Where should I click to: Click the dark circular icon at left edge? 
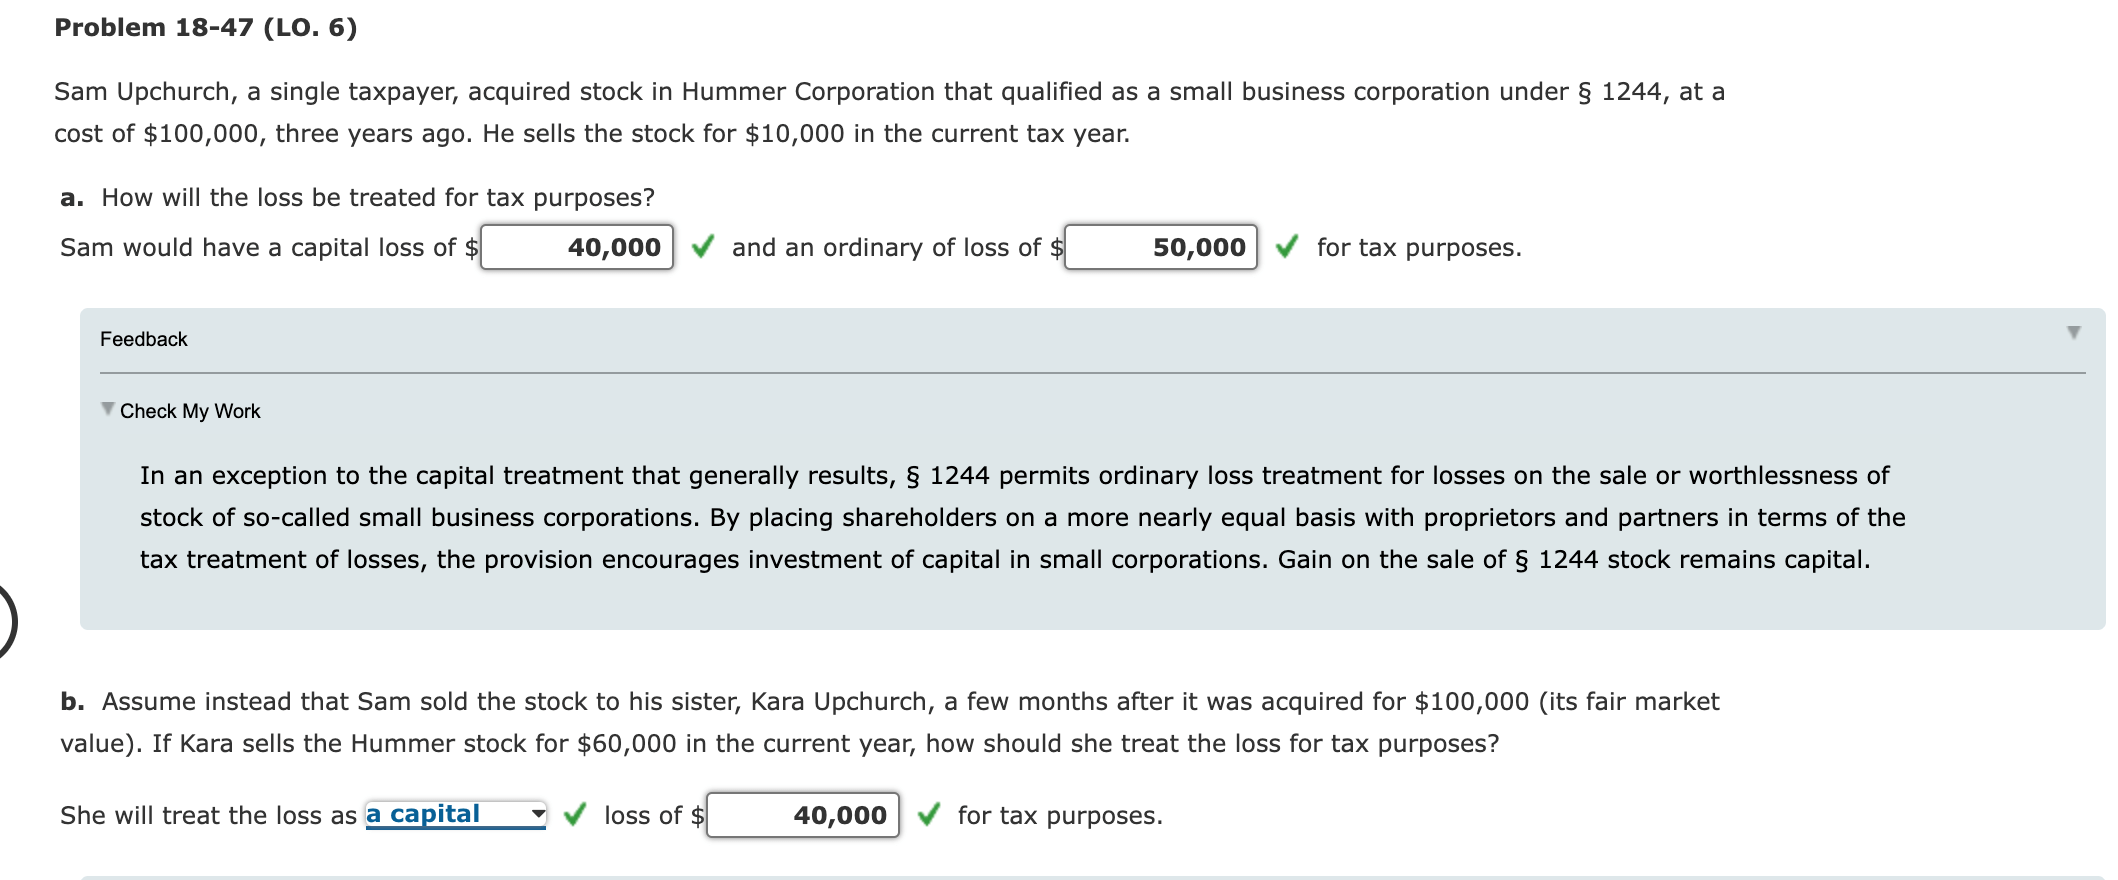(6, 622)
